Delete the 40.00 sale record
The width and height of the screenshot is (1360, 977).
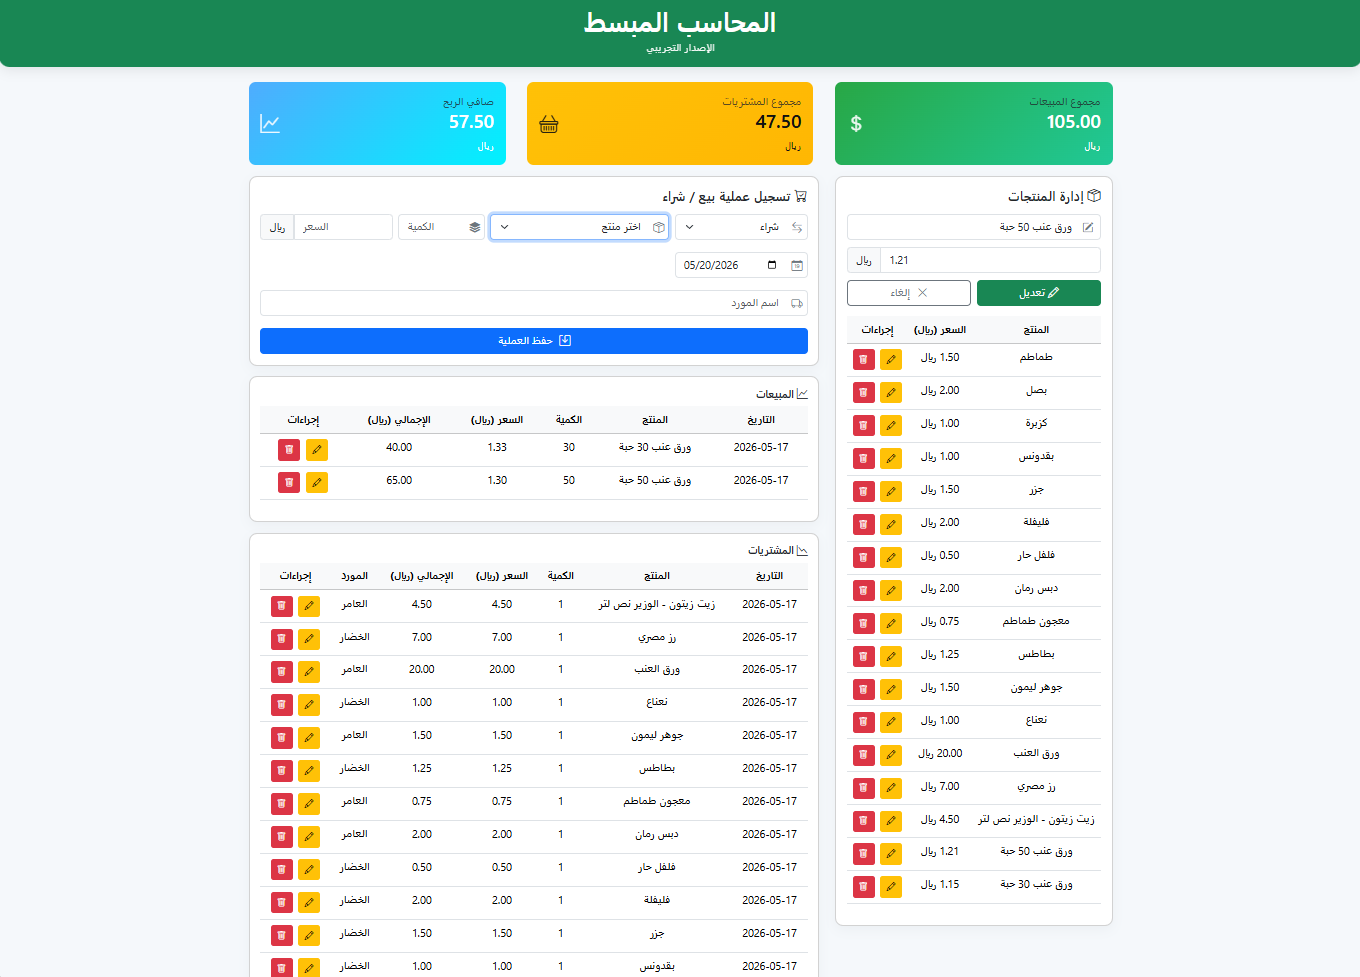click(289, 450)
